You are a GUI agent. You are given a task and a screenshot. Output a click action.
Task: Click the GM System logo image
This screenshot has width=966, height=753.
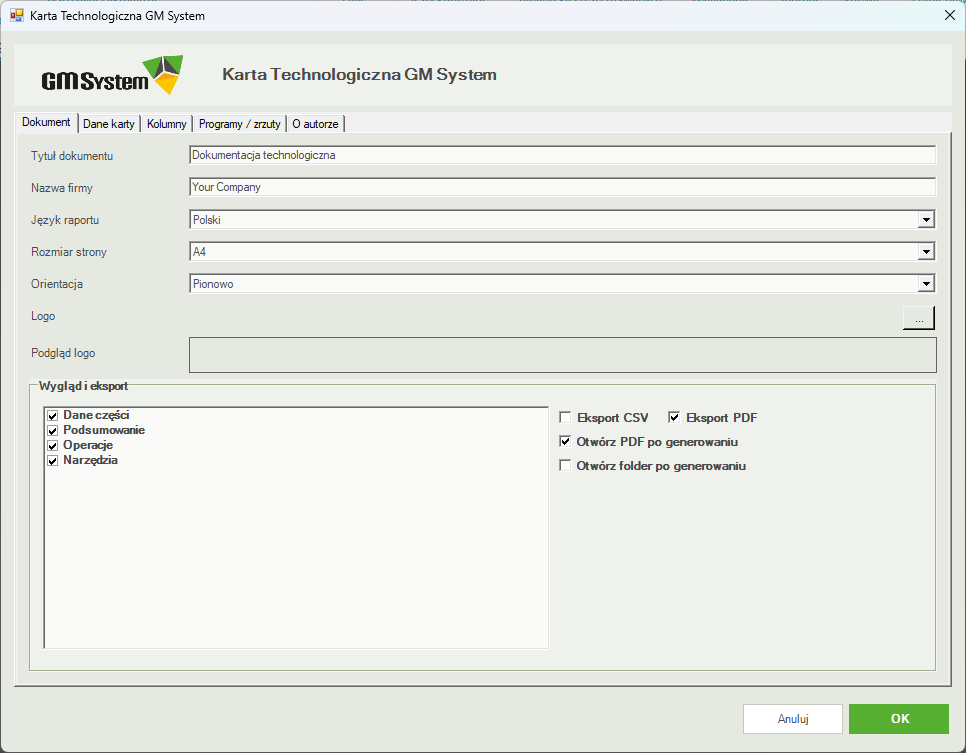(x=113, y=75)
